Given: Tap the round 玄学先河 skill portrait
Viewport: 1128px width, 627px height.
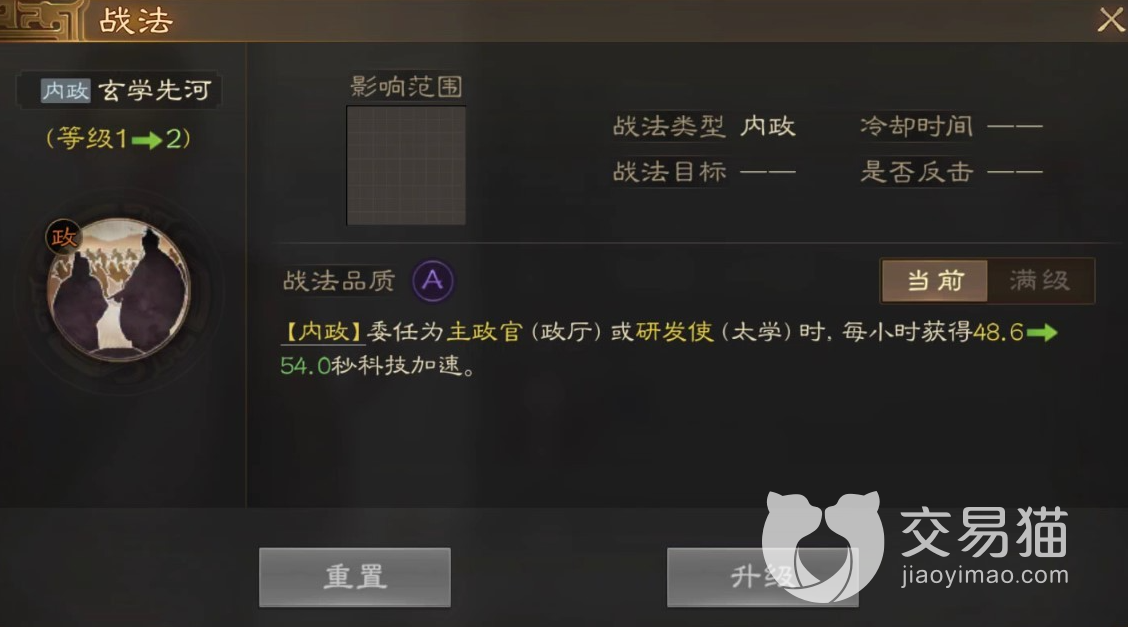Looking at the screenshot, I should click(119, 289).
